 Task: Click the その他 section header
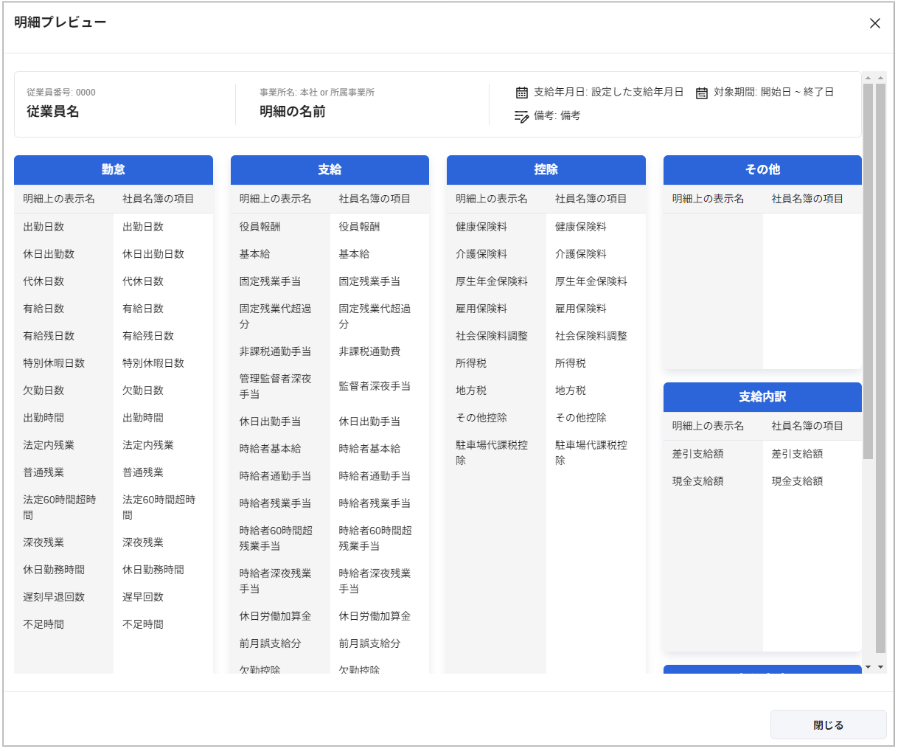click(x=762, y=170)
